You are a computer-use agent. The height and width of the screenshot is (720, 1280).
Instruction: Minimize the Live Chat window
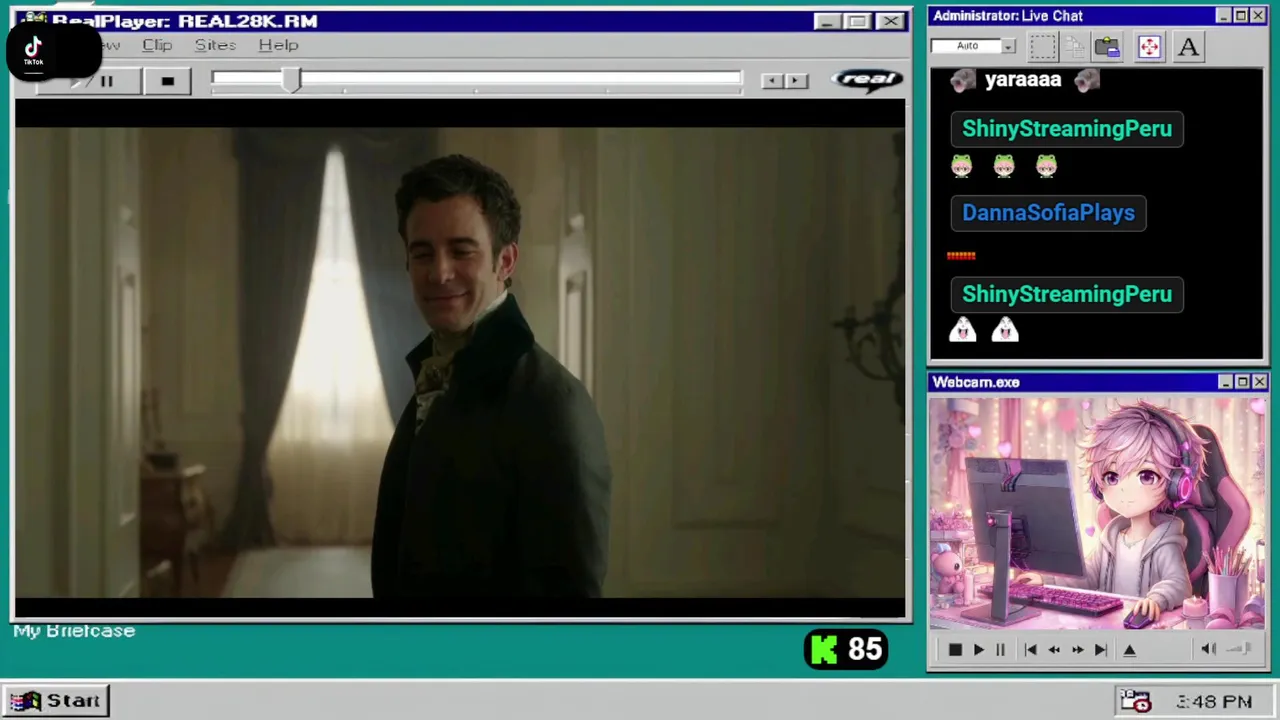coord(1224,16)
